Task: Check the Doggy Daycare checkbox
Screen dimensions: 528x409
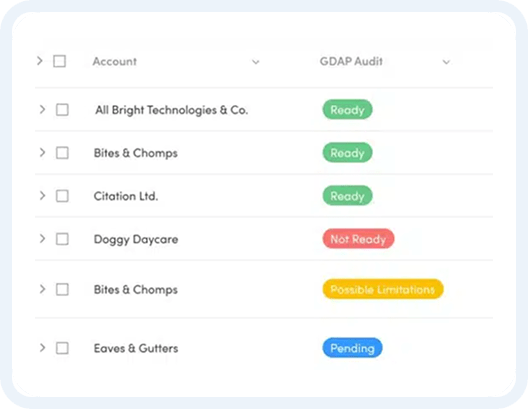Action: point(62,239)
